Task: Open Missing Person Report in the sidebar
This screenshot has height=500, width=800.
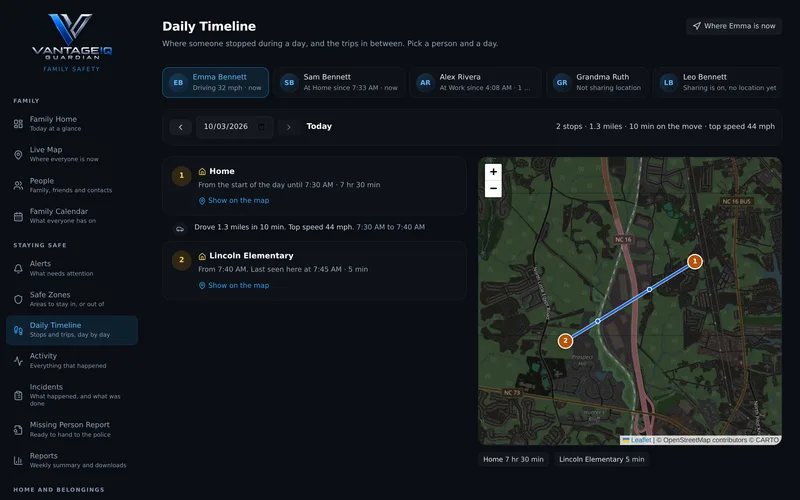Action: click(x=72, y=429)
